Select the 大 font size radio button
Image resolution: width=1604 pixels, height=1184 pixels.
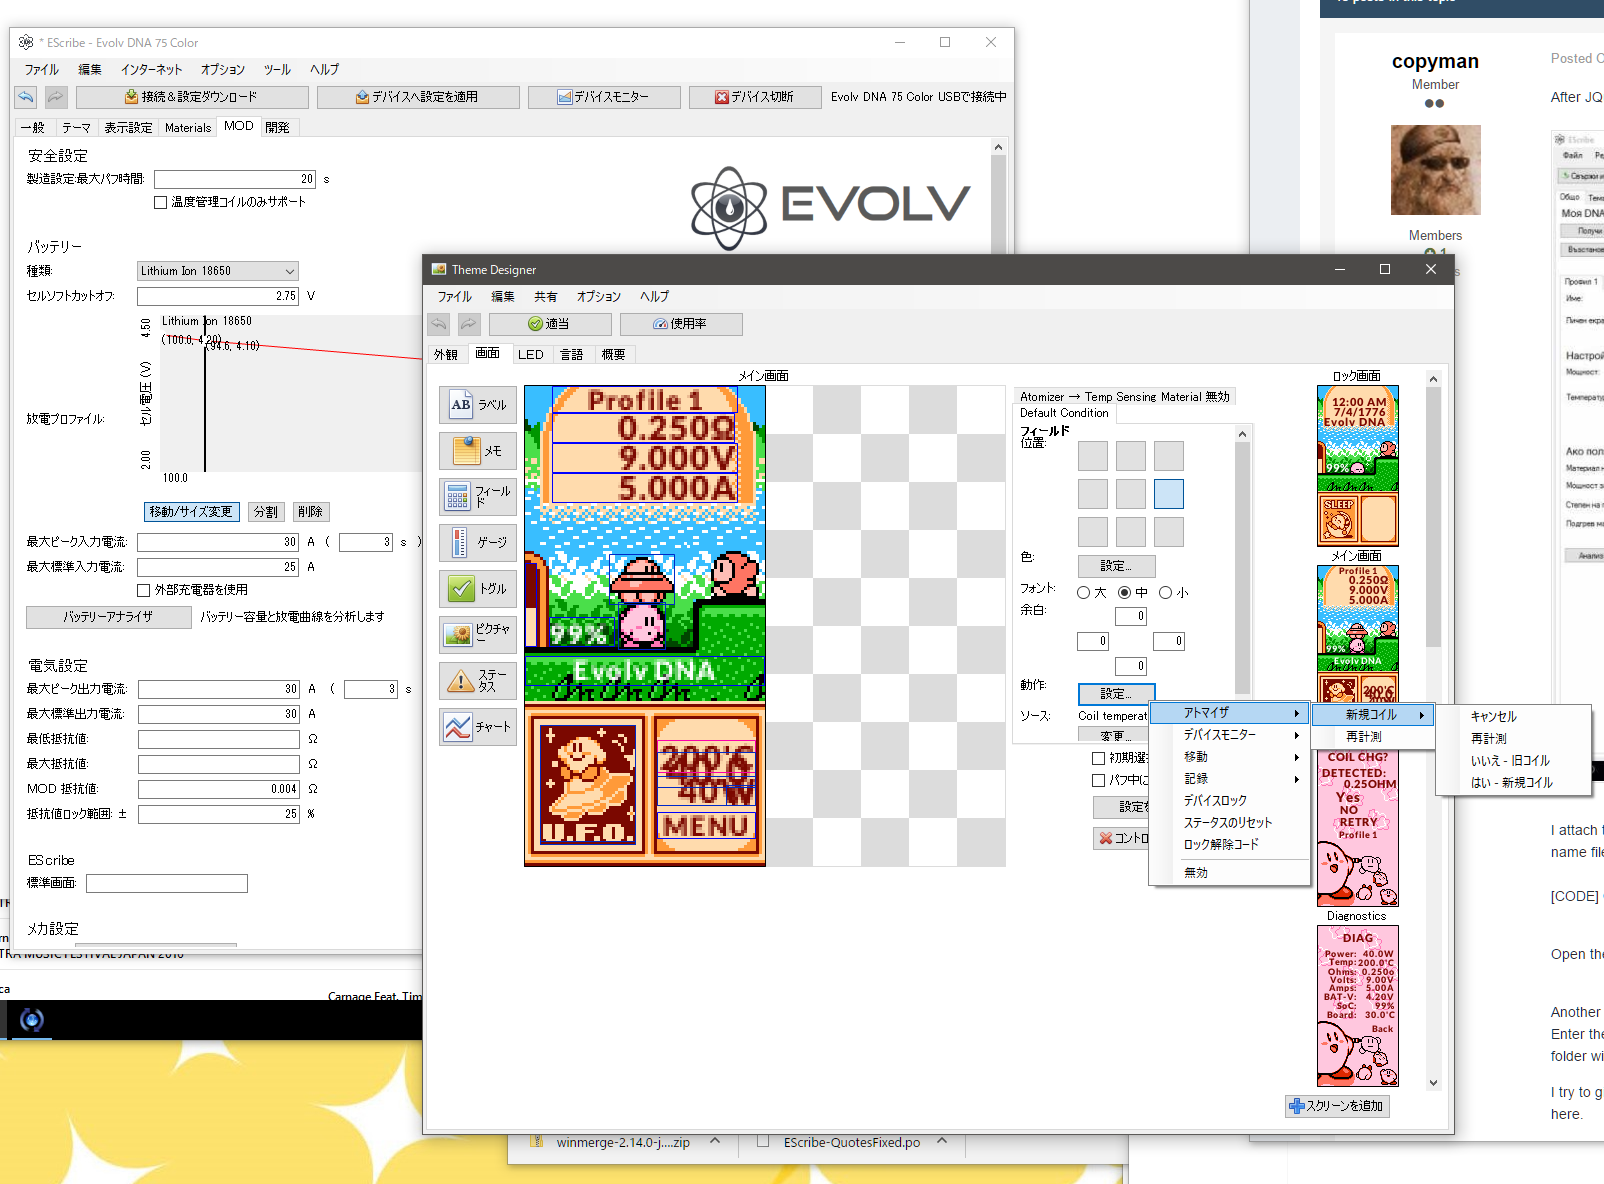[x=1083, y=593]
